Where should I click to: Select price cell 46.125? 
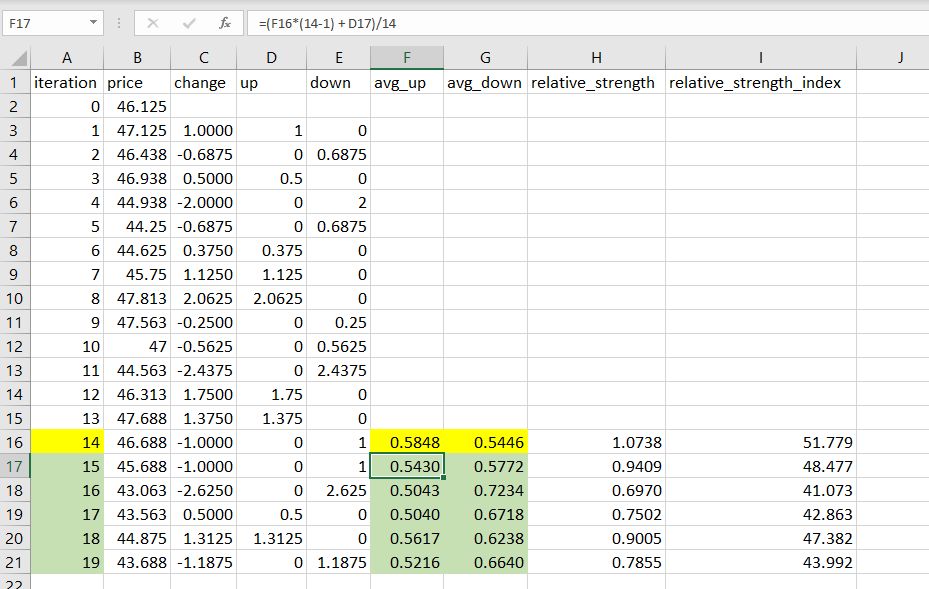coord(137,107)
